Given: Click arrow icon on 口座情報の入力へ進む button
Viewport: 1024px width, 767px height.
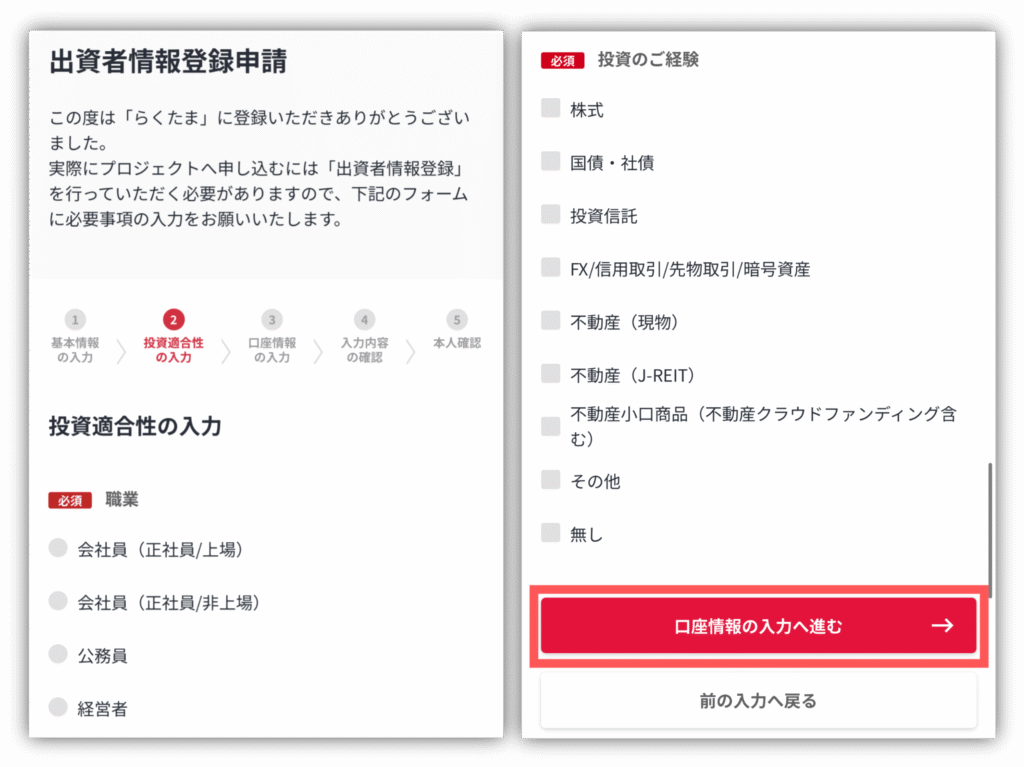Looking at the screenshot, I should coord(942,625).
